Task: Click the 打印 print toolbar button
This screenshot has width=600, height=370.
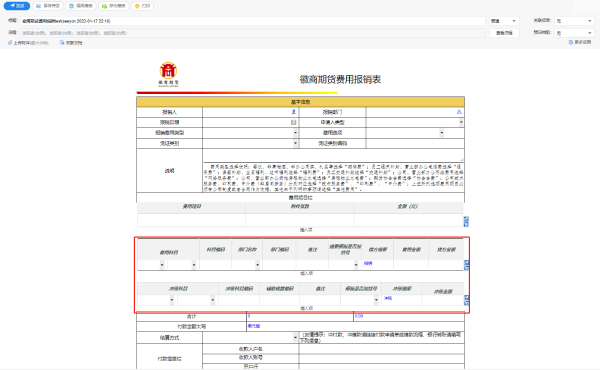Action: pyautogui.click(x=142, y=6)
